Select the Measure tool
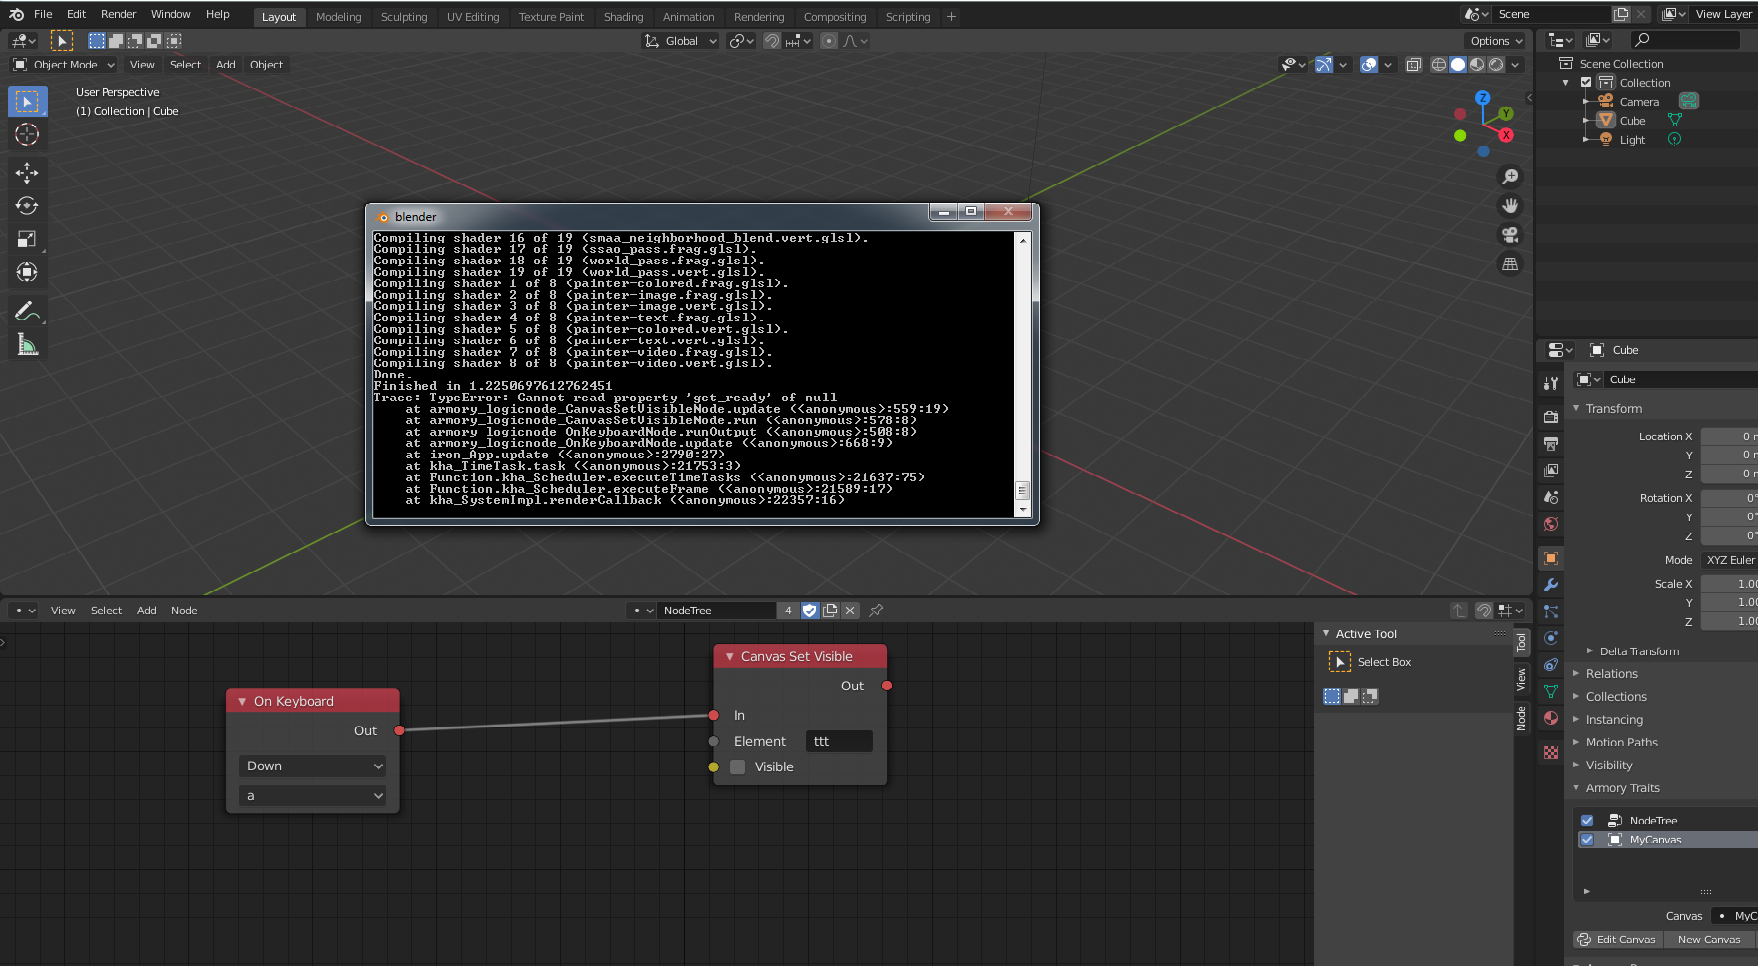 [x=27, y=345]
